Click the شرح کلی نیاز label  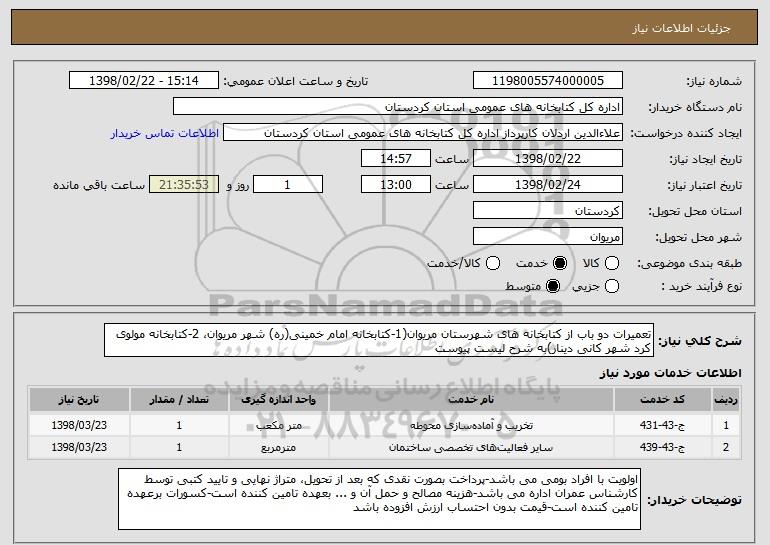point(700,340)
